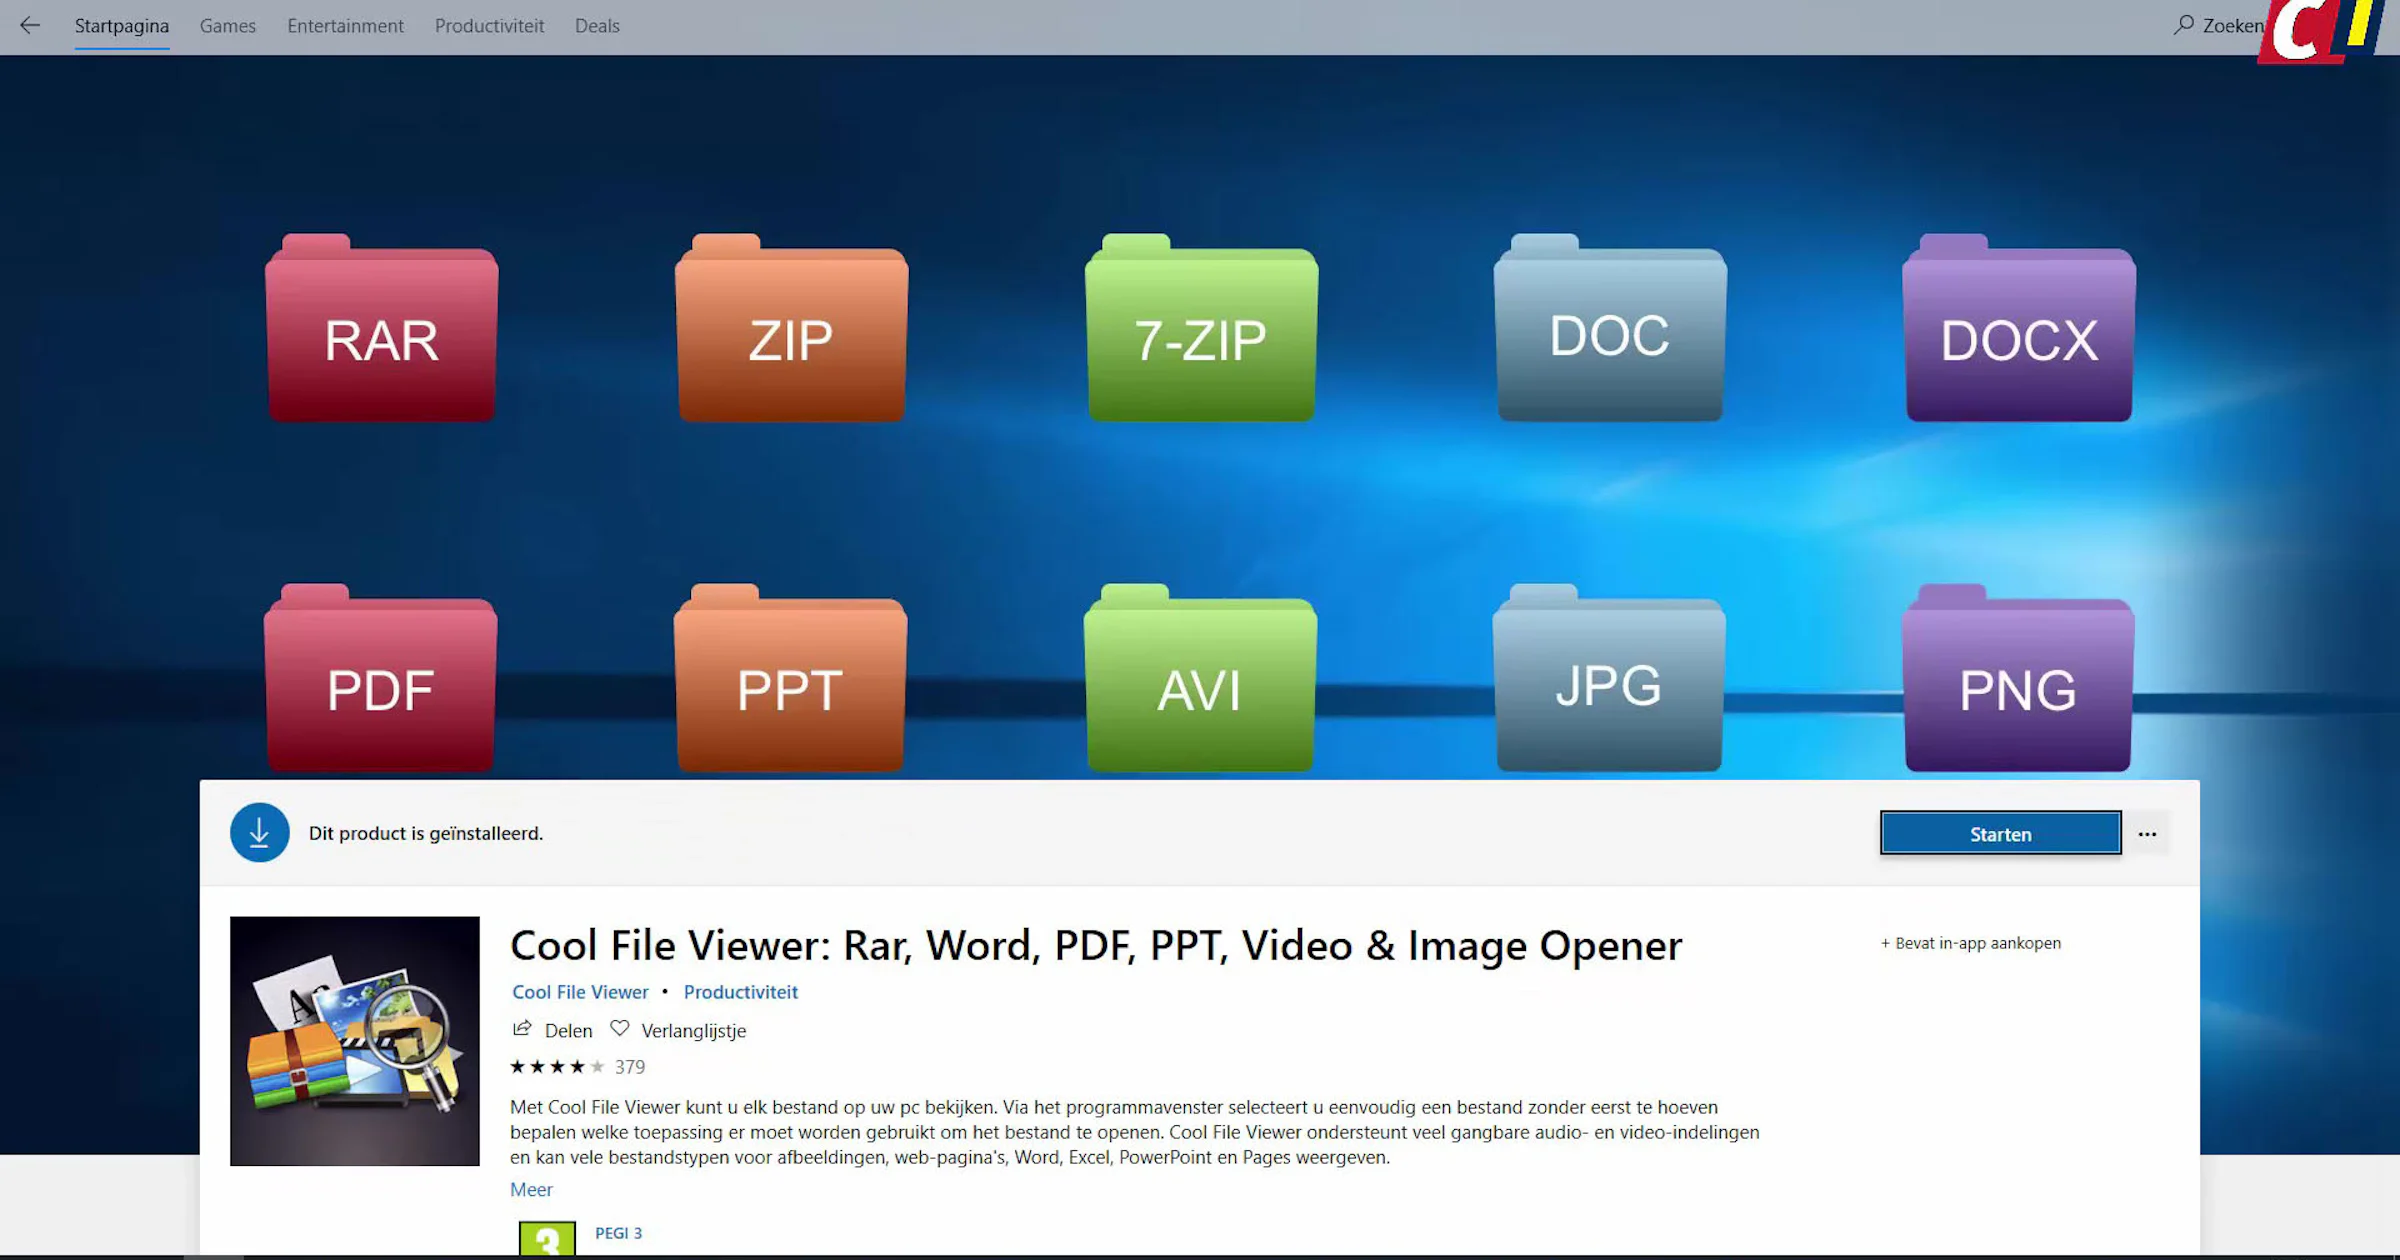
Task: Open the Startpagina tab
Action: tap(122, 26)
